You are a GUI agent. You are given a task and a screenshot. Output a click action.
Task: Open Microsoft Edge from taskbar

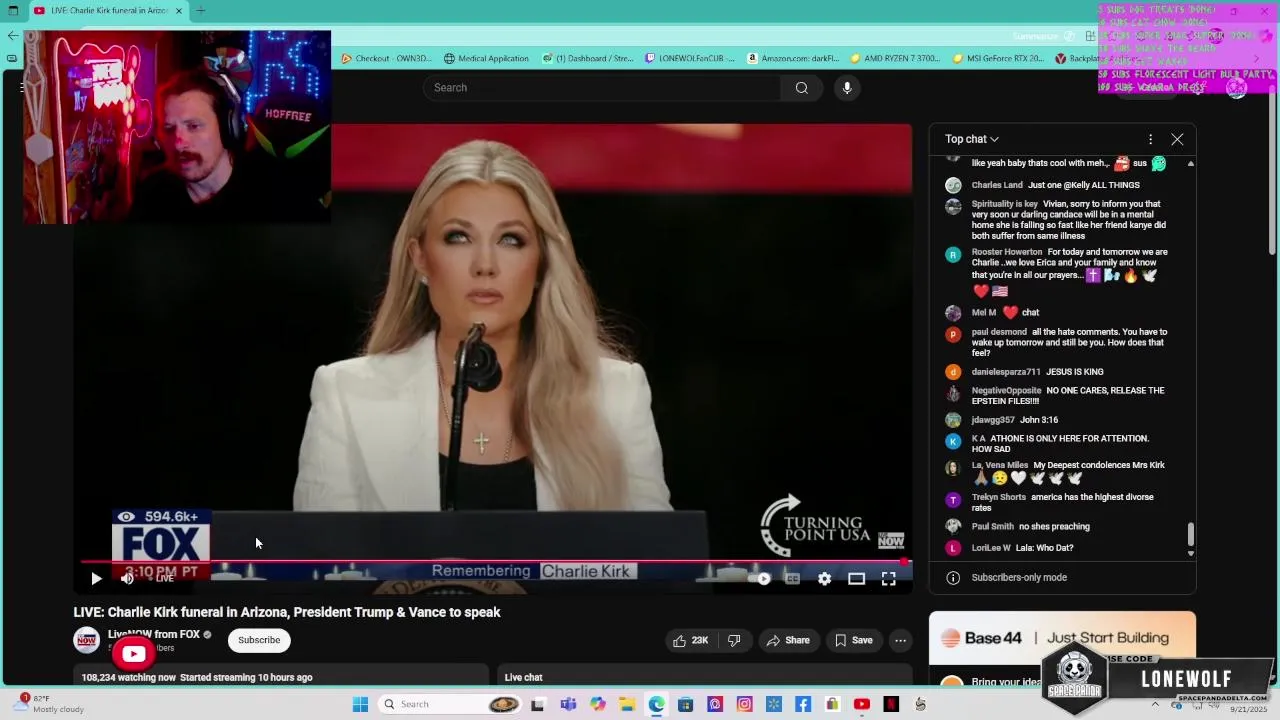pyautogui.click(x=656, y=704)
